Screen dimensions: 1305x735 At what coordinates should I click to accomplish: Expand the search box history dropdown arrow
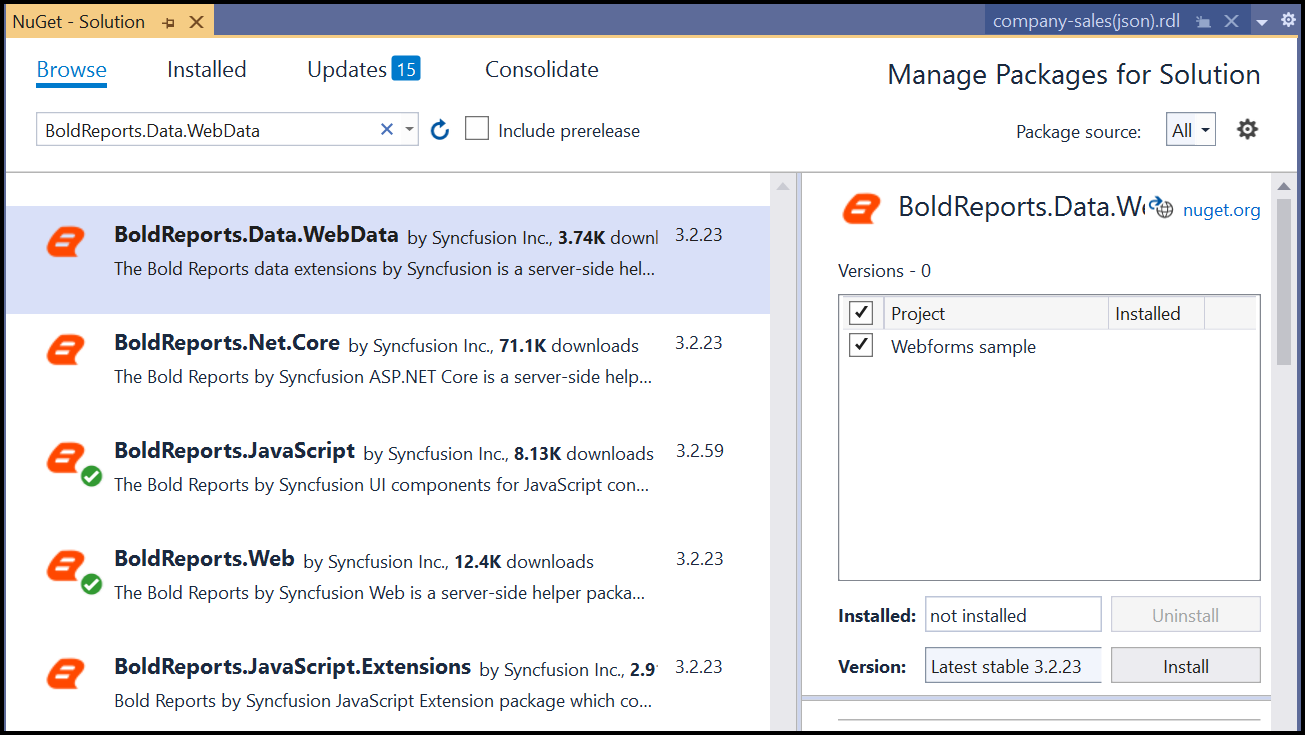click(x=409, y=129)
